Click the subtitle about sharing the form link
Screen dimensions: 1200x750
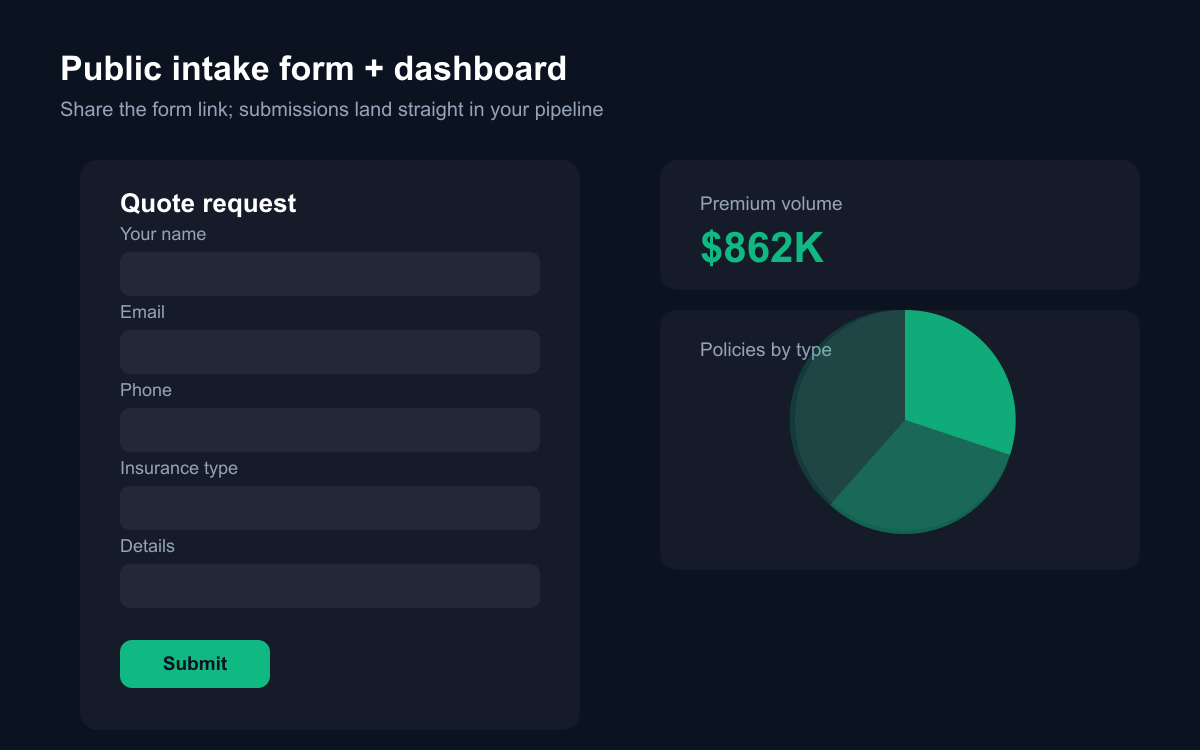(332, 109)
